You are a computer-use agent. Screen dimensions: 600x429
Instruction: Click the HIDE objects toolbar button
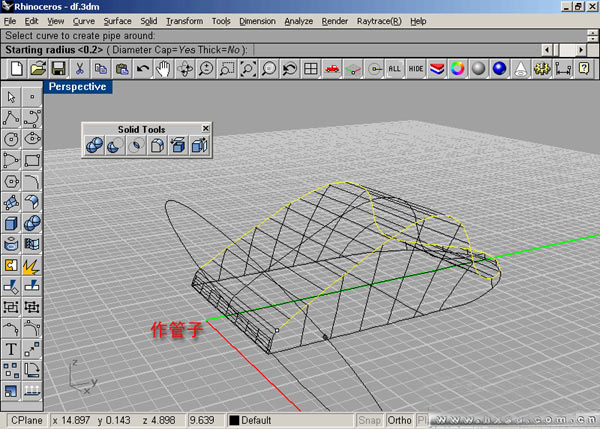415,68
